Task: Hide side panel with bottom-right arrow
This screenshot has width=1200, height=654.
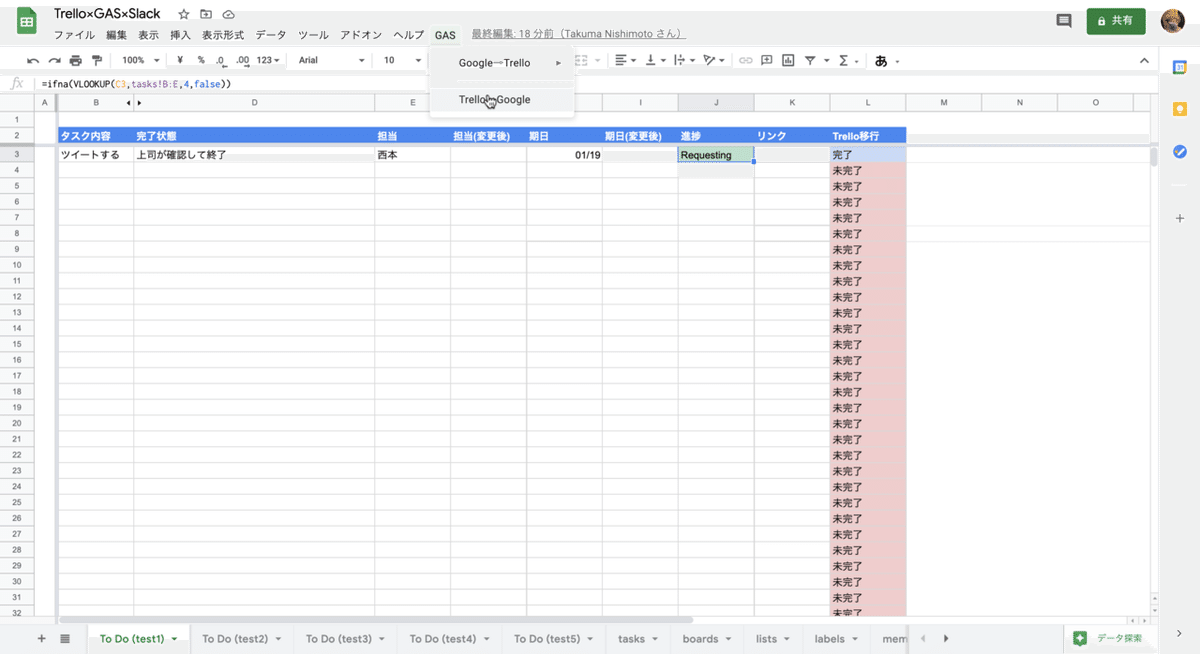Action: [x=1180, y=633]
